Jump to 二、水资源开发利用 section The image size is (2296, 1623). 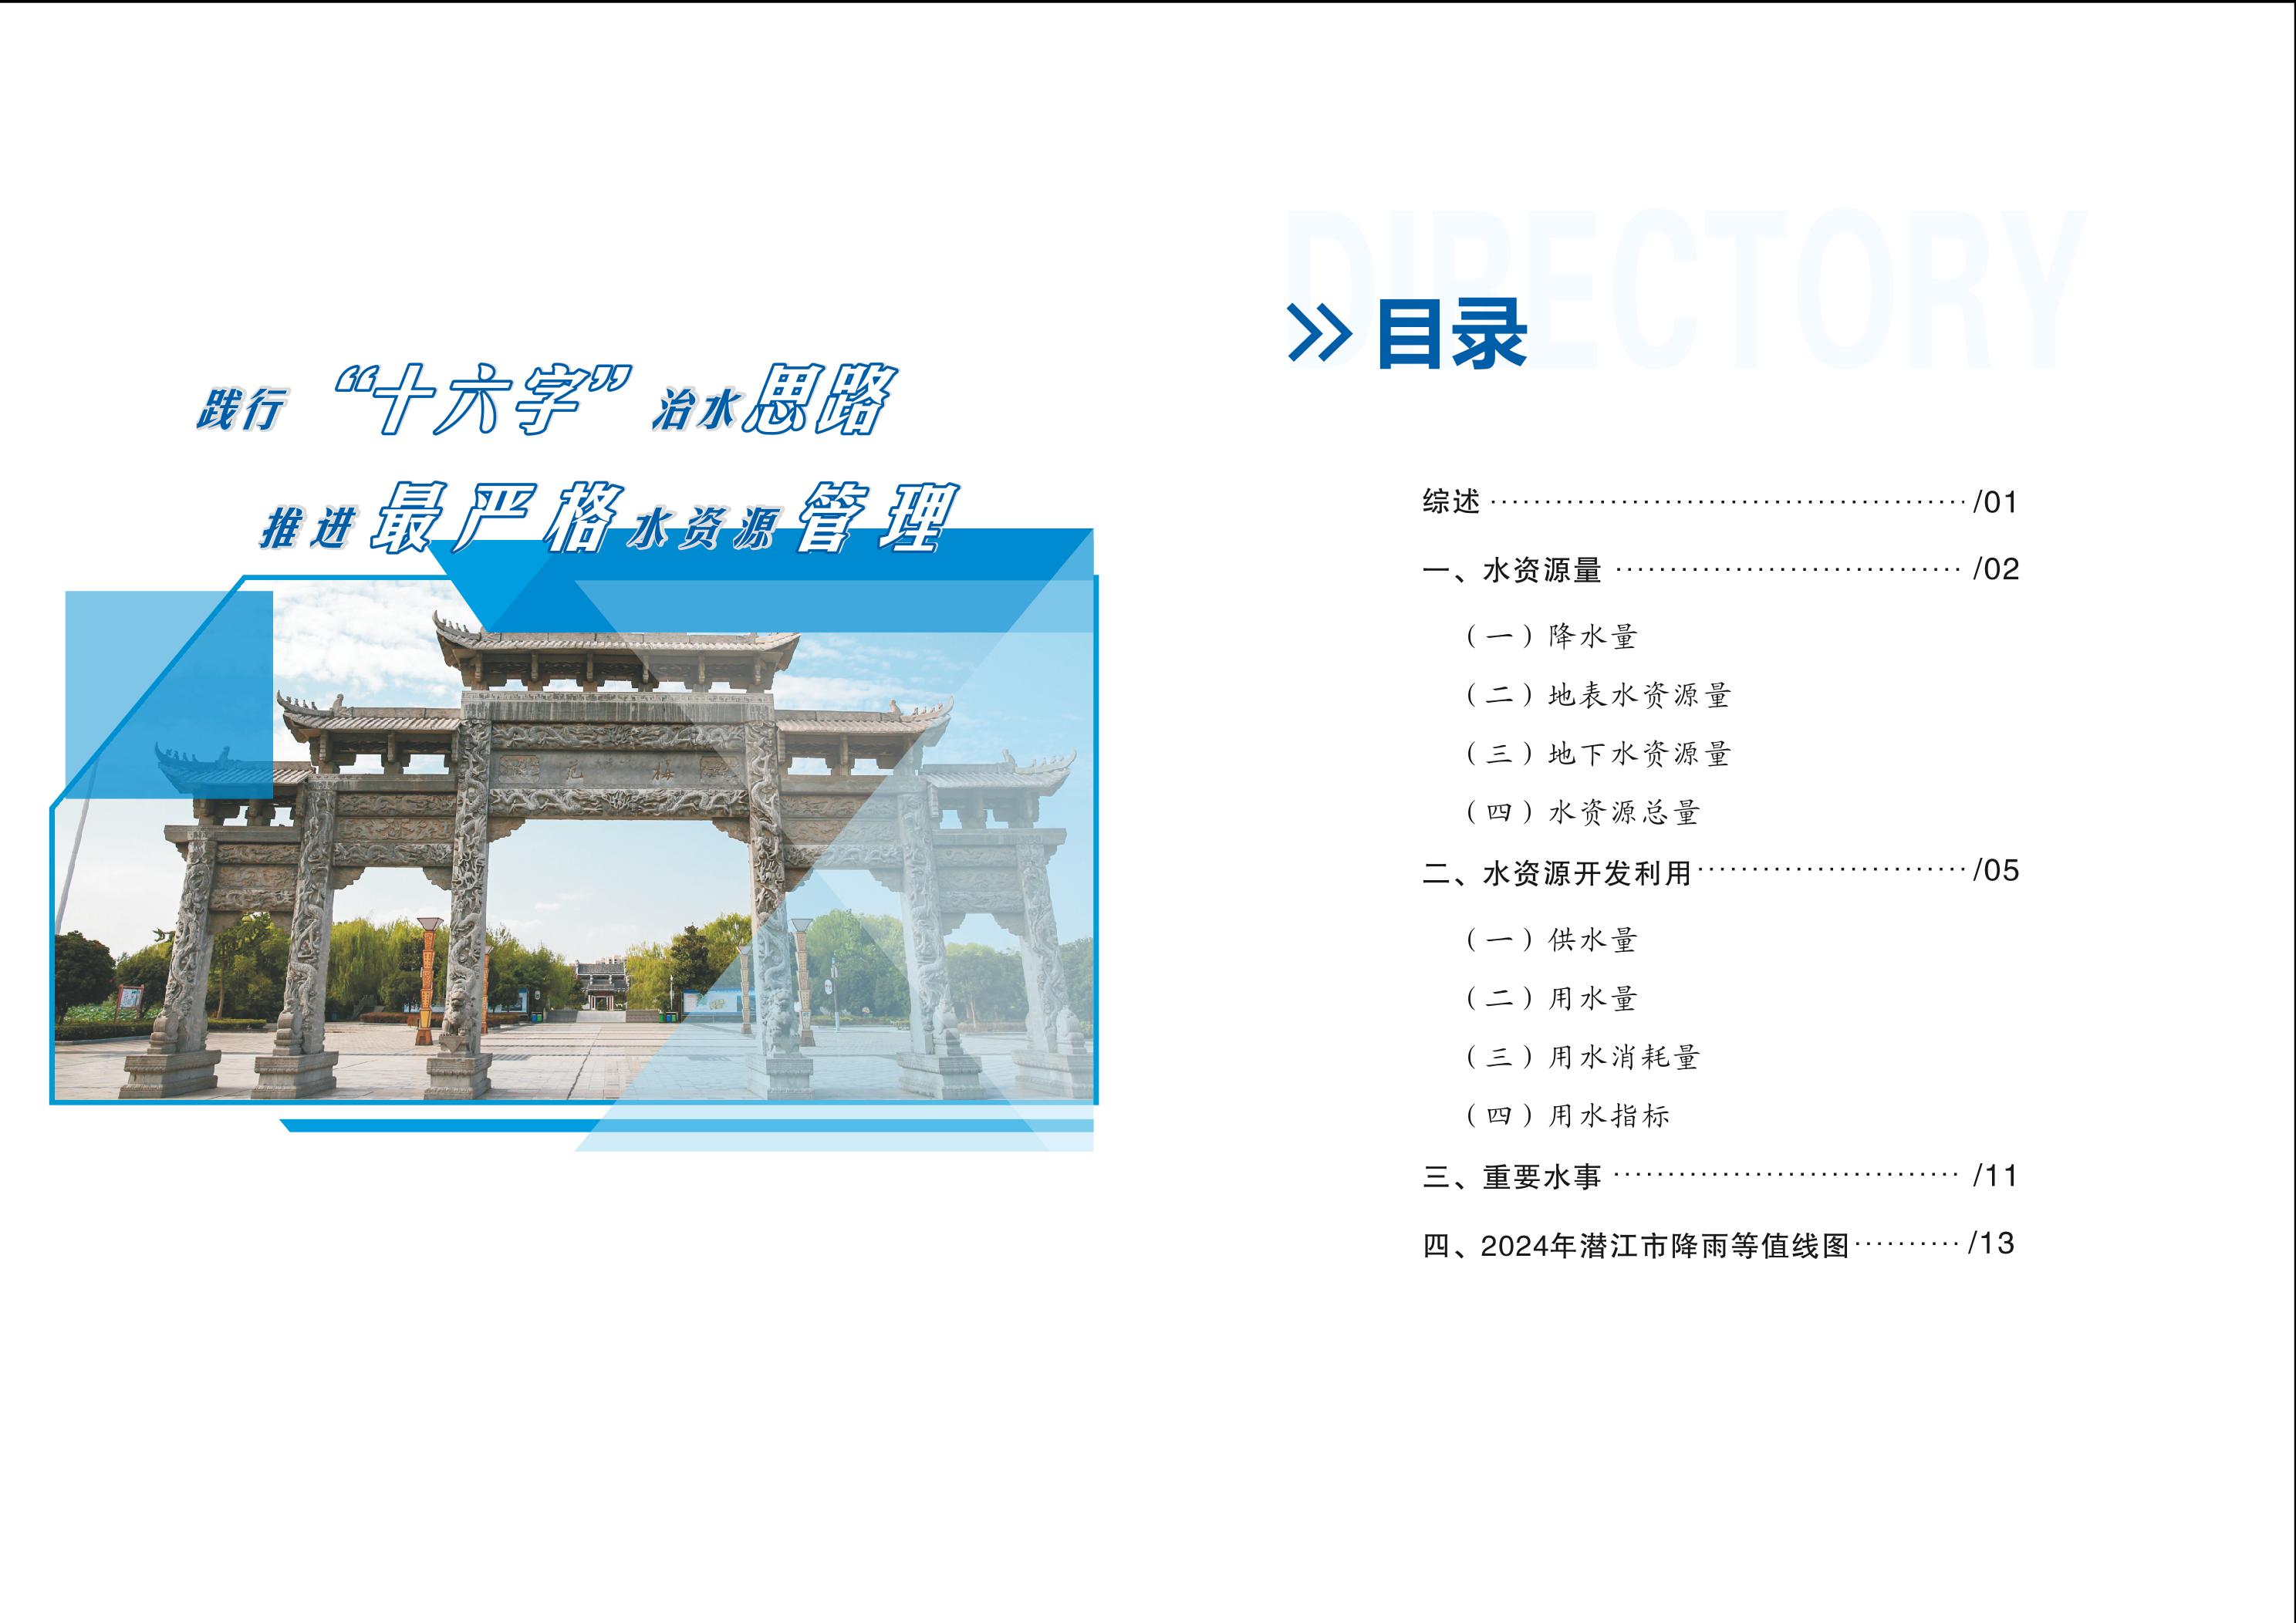pos(1556,873)
